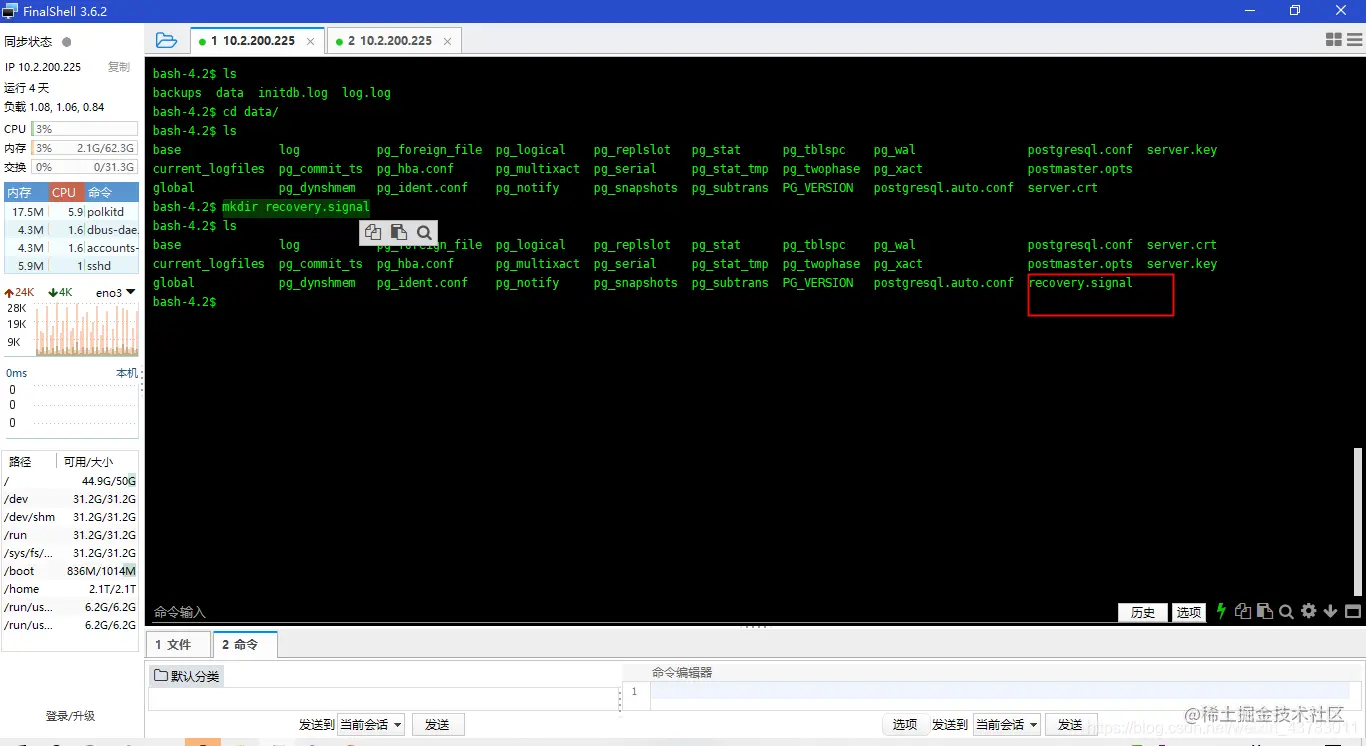Open the right 当前会话 dropdown in the command editor
Image resolution: width=1366 pixels, height=746 pixels.
click(1006, 724)
